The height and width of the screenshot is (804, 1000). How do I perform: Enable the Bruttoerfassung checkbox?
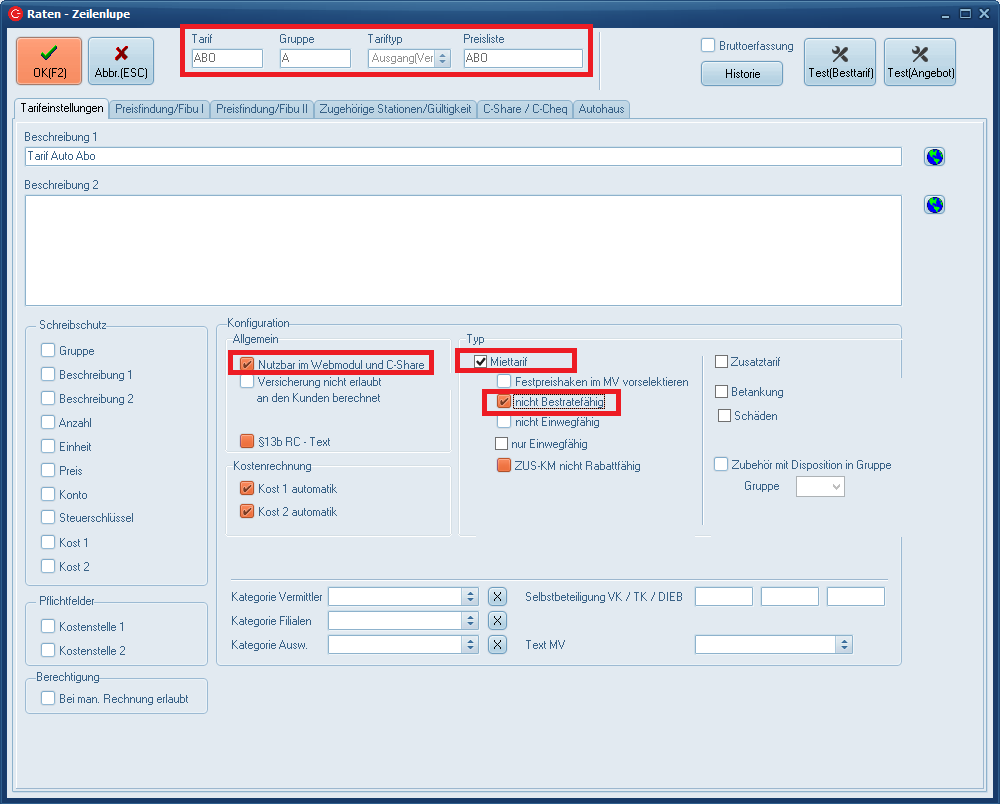coord(708,46)
